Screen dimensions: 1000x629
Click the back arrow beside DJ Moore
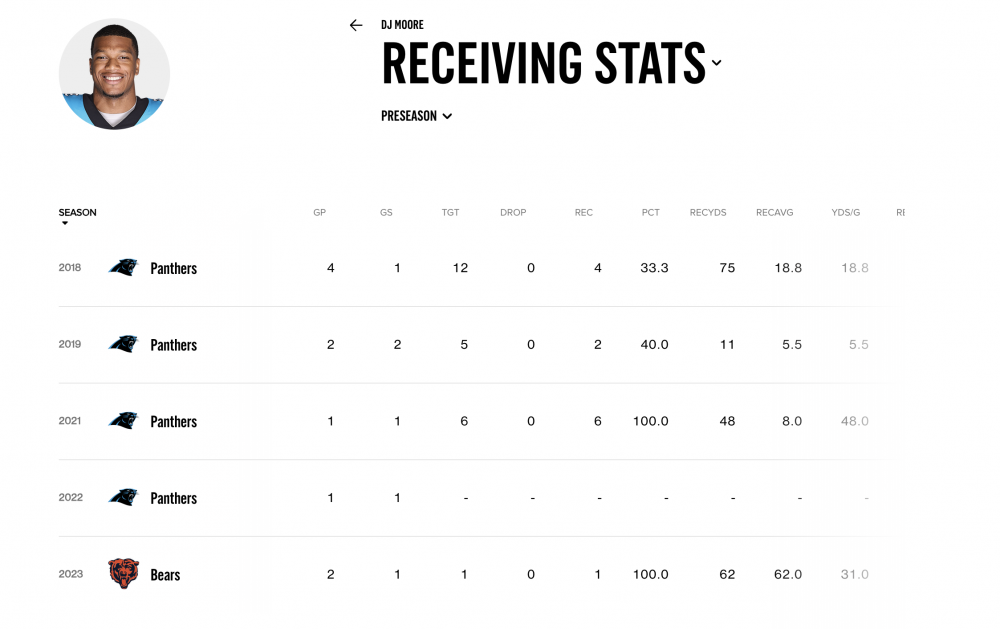pyautogui.click(x=356, y=25)
